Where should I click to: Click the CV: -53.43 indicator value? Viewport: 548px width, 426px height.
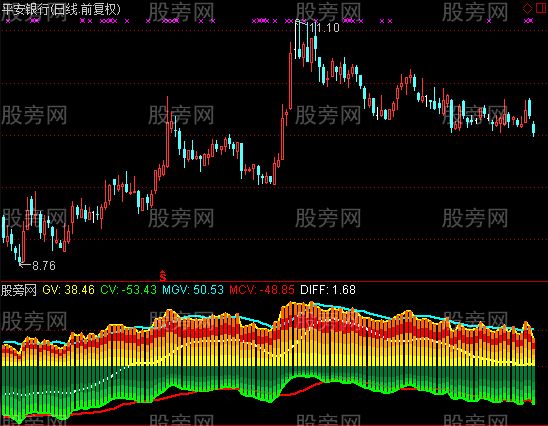pos(128,290)
